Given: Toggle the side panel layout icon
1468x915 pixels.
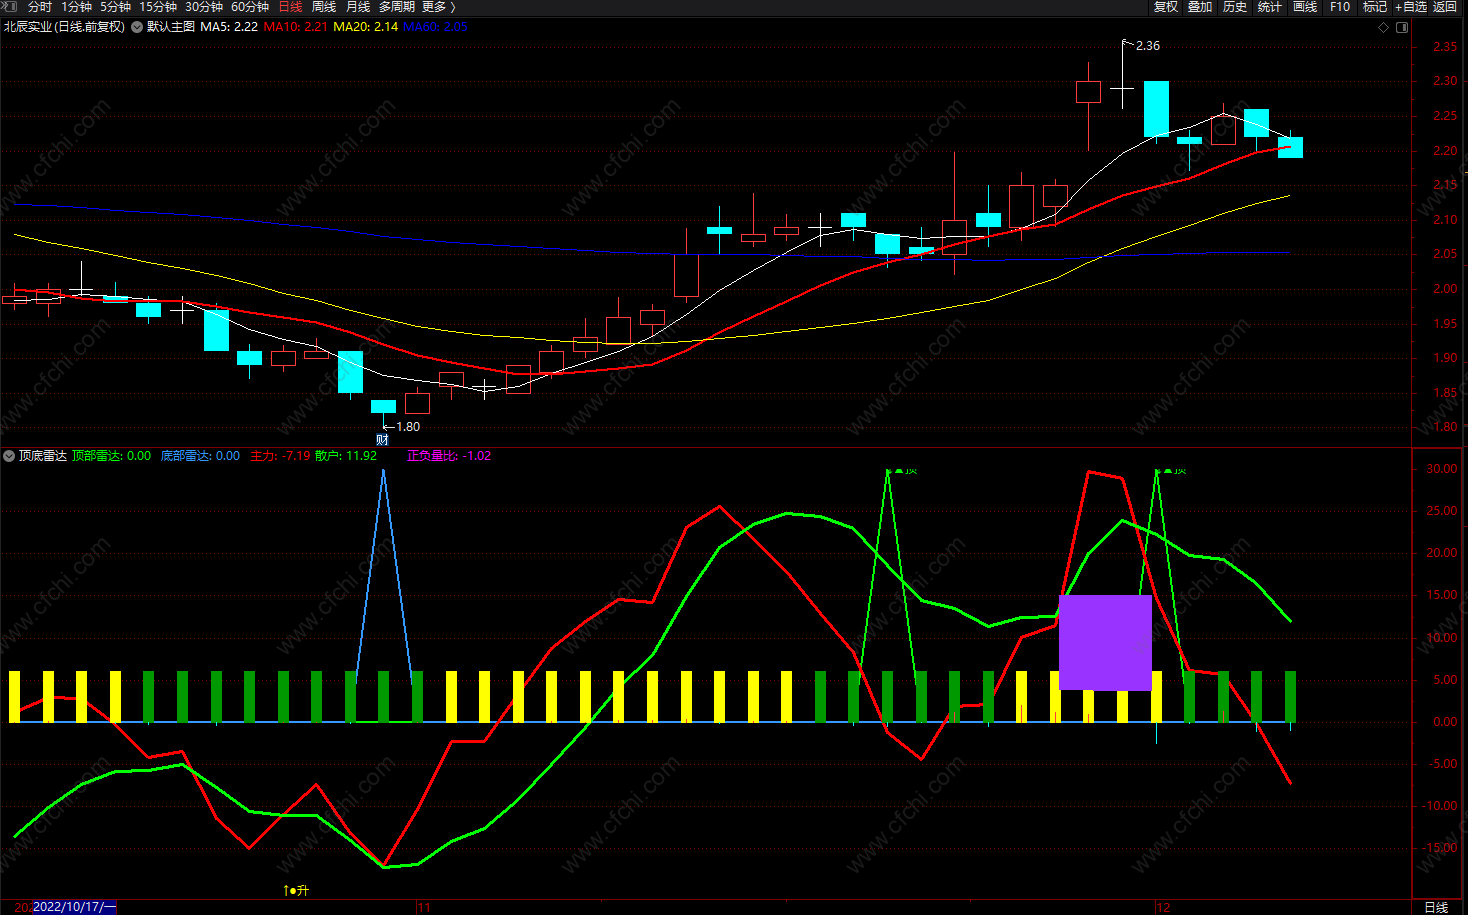Looking at the screenshot, I should (1402, 27).
